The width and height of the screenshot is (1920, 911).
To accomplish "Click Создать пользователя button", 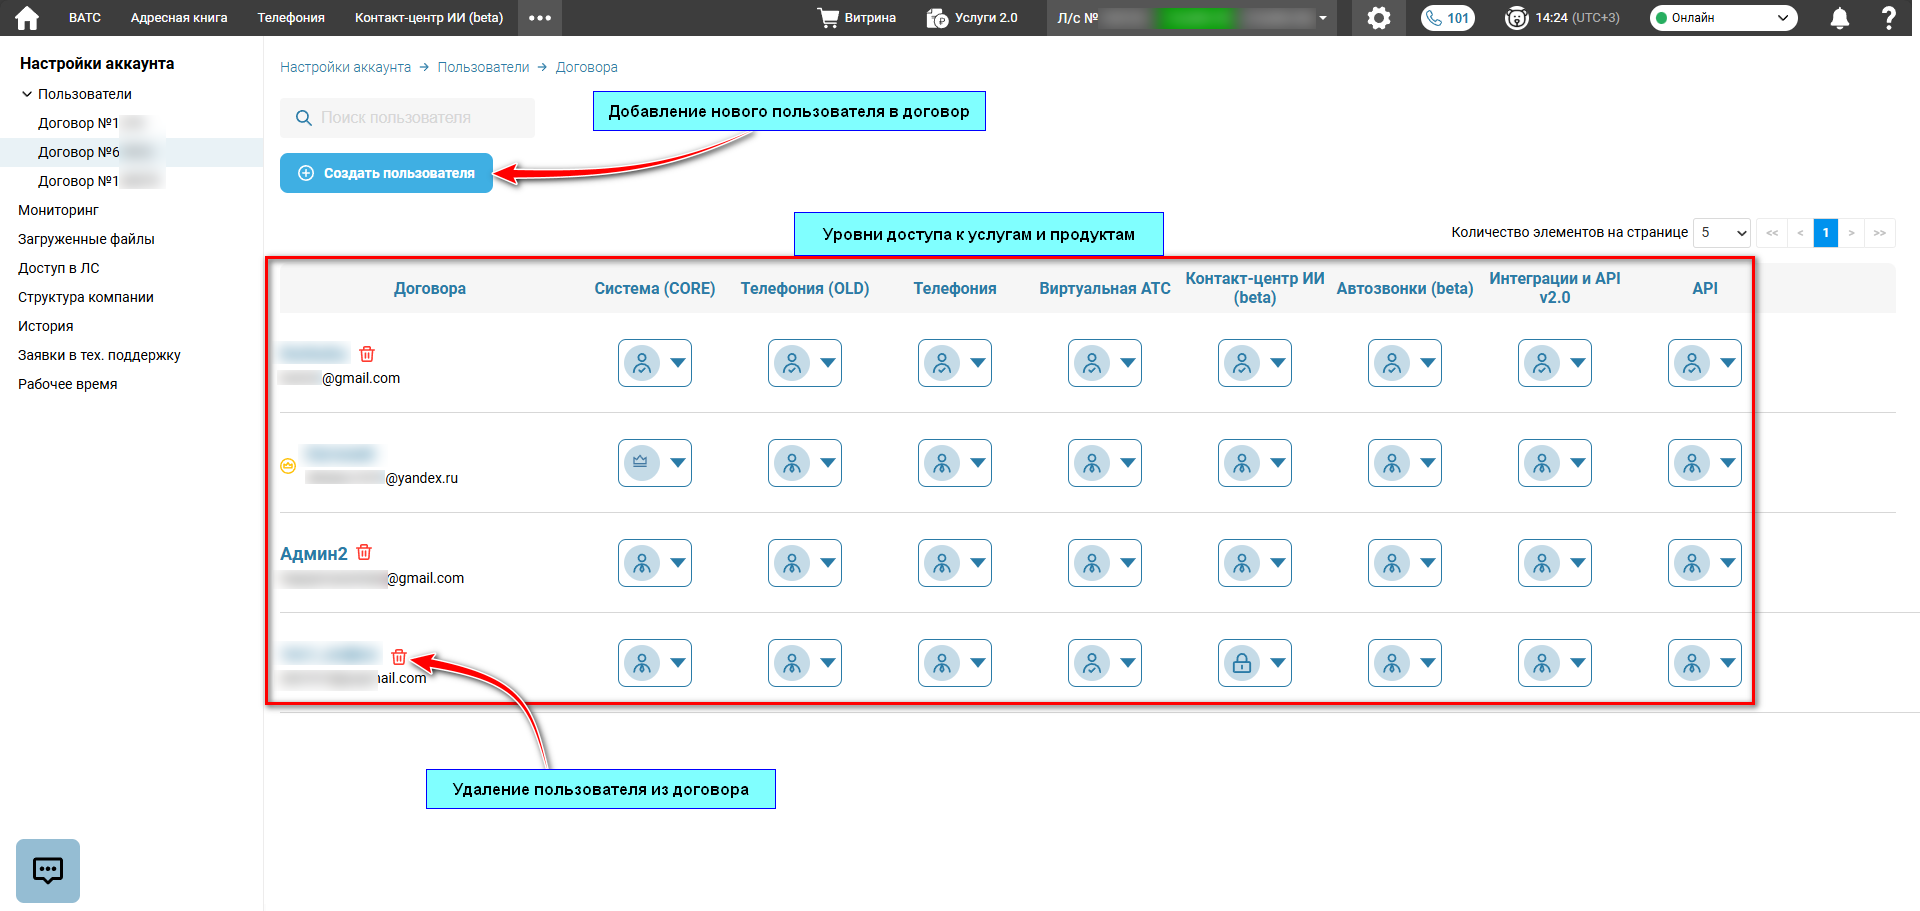I will pos(386,173).
